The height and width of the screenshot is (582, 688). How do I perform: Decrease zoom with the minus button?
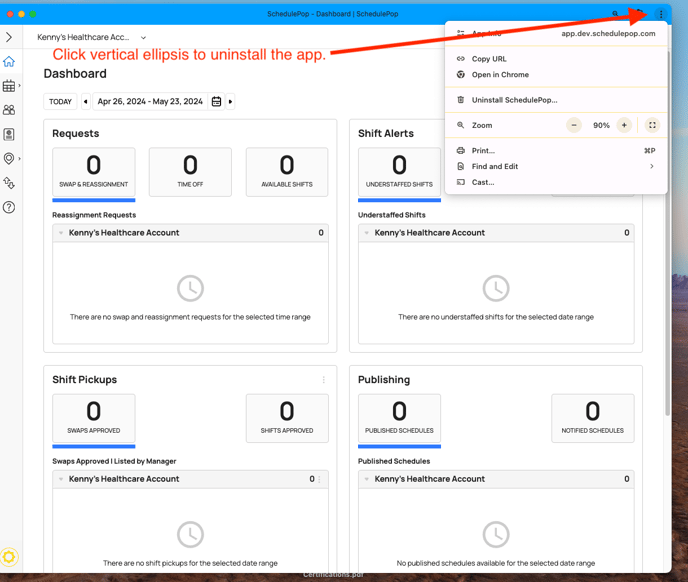(574, 125)
